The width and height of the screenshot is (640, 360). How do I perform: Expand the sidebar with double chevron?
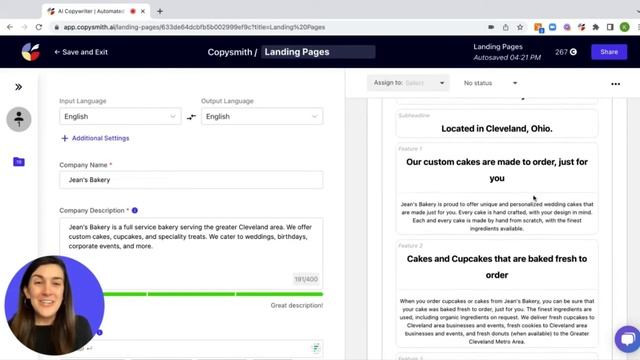coord(18,87)
